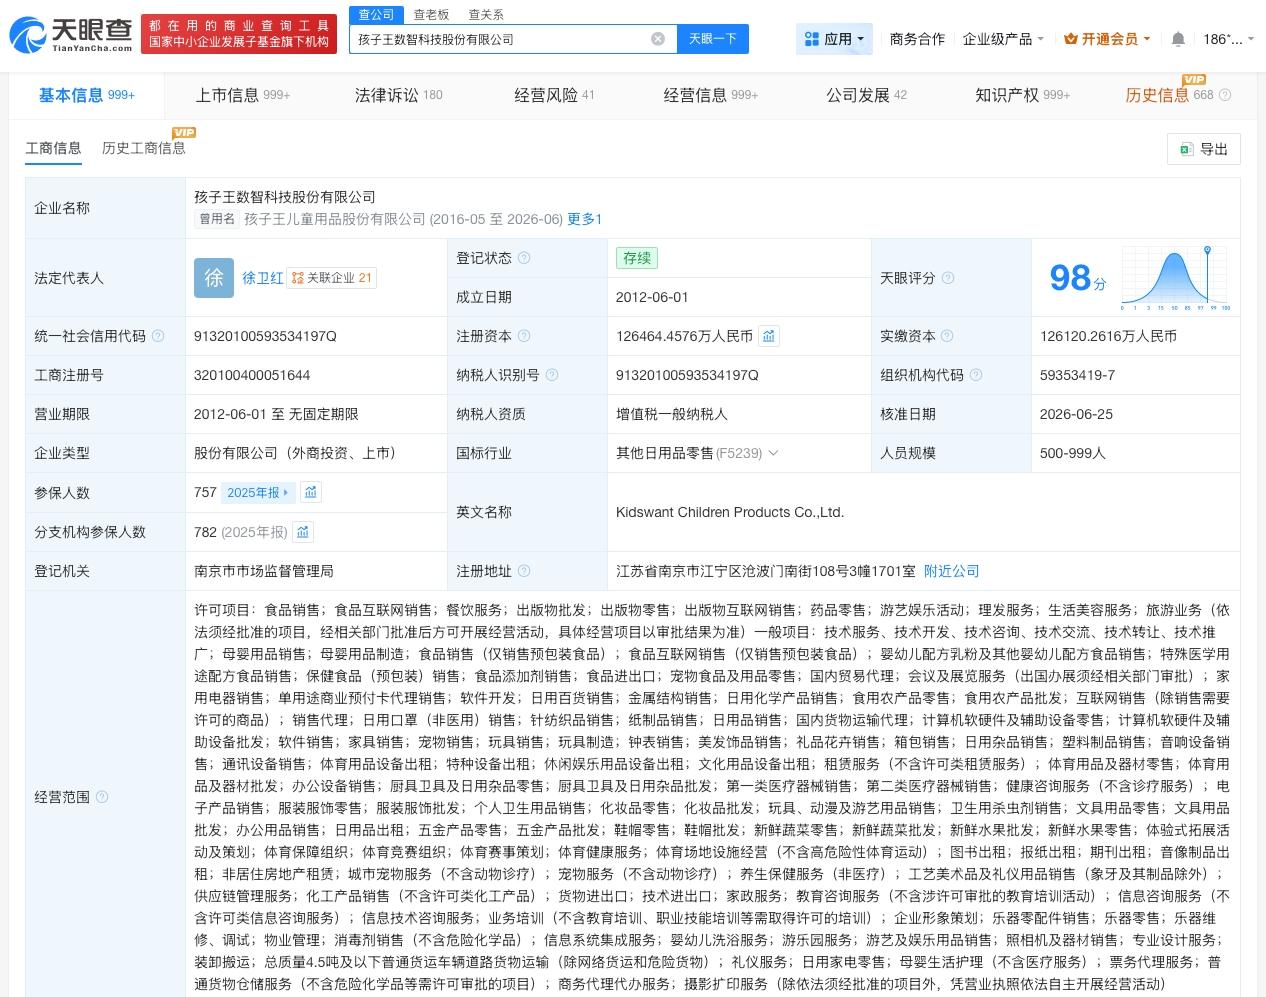Click the 曾用名 tag
1266x997 pixels.
click(217, 219)
